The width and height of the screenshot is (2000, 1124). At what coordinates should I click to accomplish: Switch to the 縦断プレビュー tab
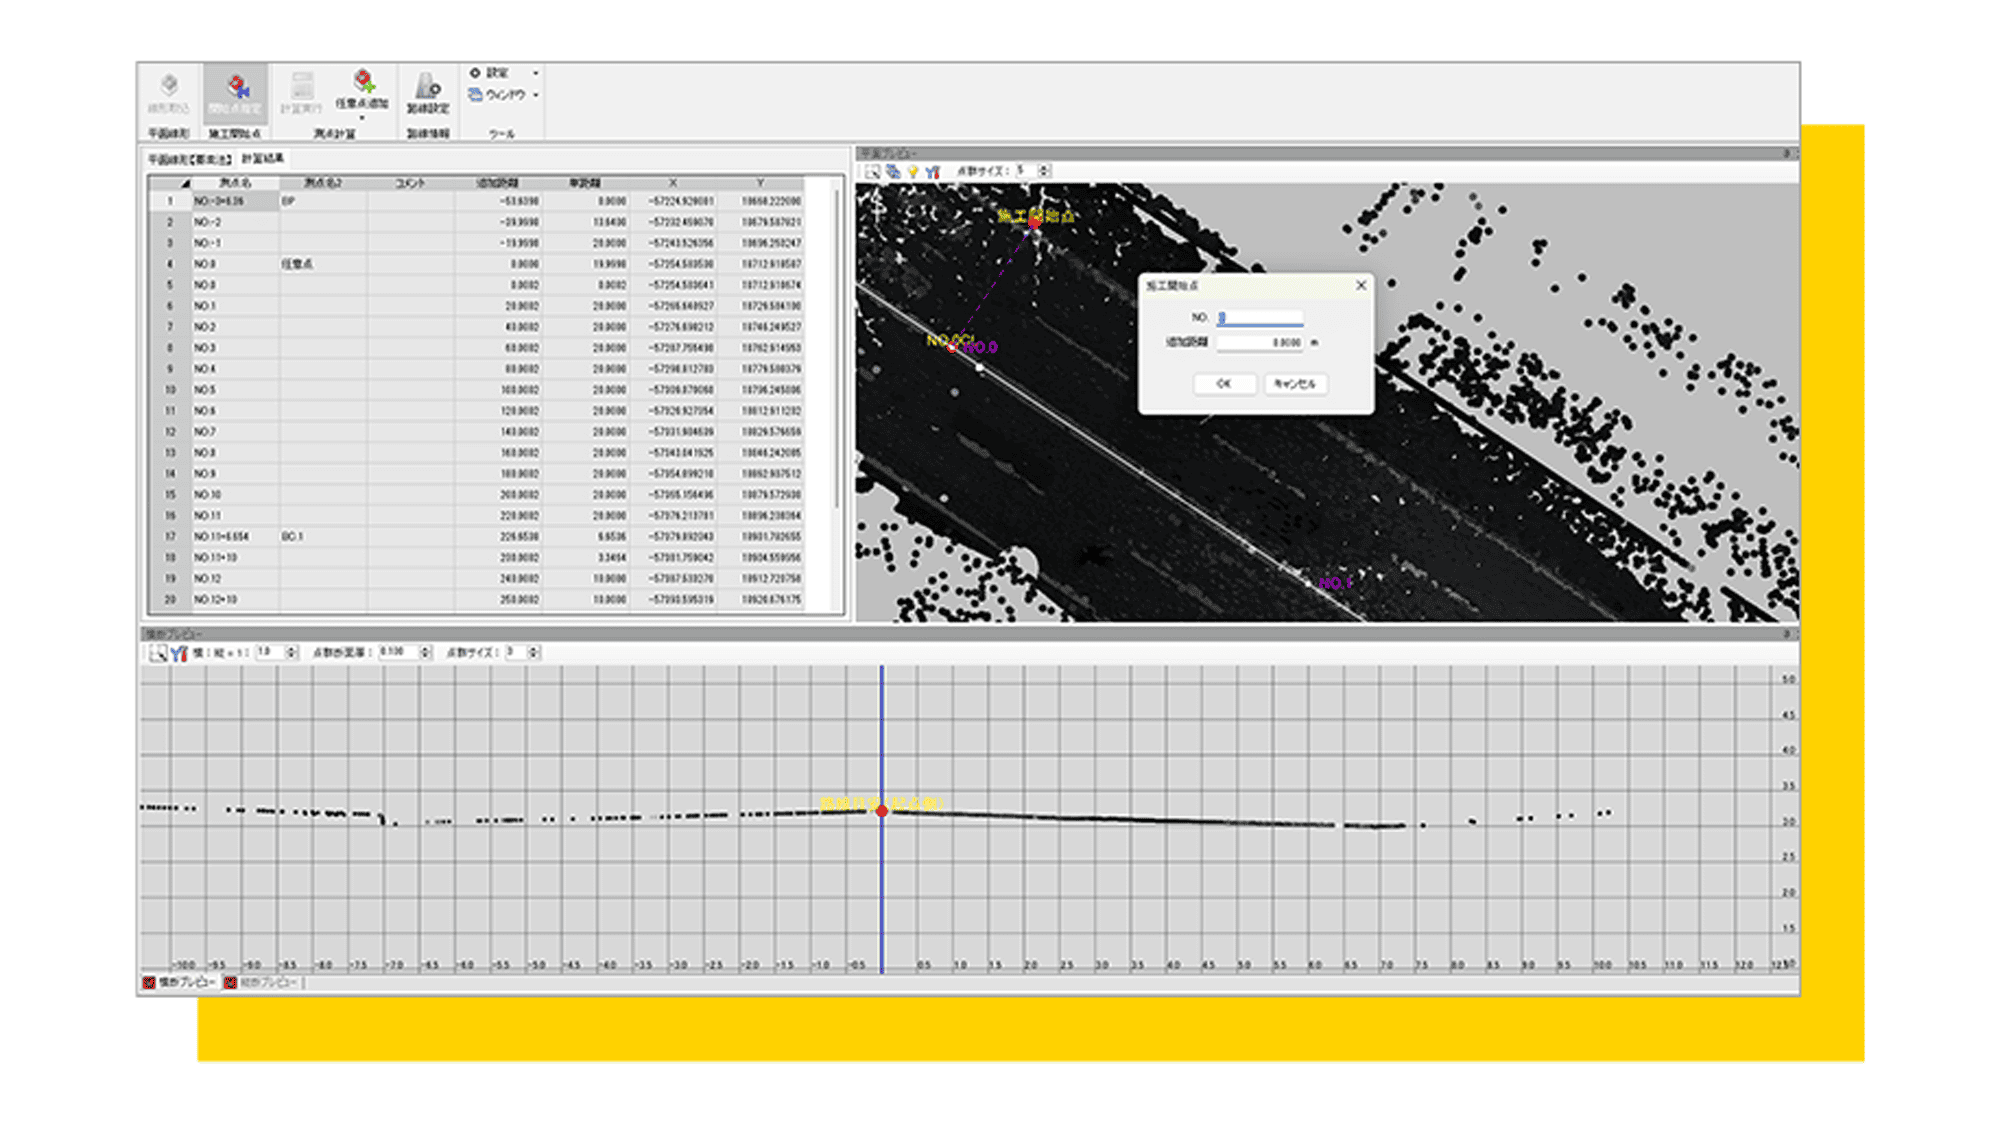point(262,983)
